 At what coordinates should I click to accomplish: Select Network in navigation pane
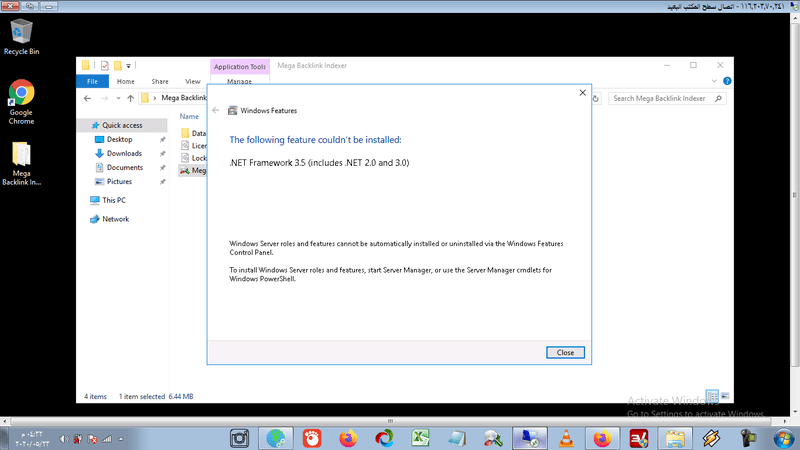click(x=115, y=219)
